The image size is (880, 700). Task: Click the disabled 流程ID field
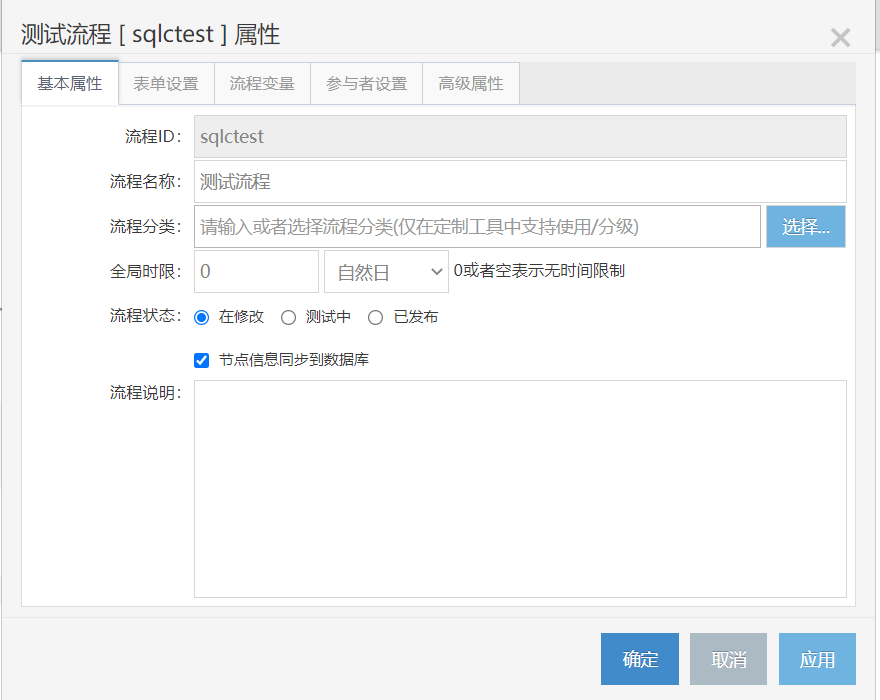point(520,136)
